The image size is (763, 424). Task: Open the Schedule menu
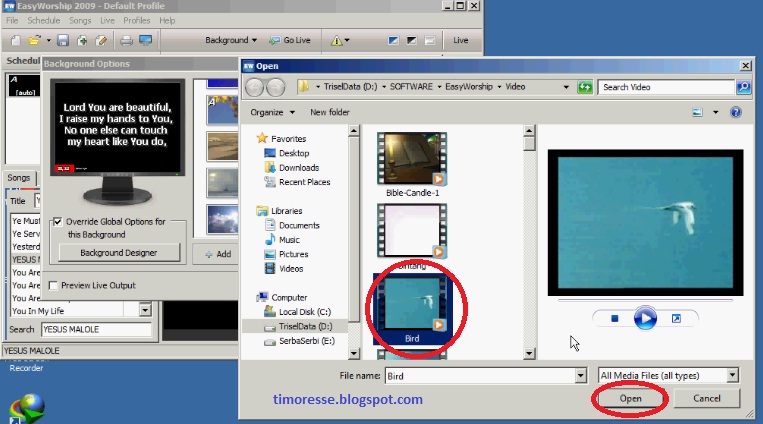pos(44,20)
